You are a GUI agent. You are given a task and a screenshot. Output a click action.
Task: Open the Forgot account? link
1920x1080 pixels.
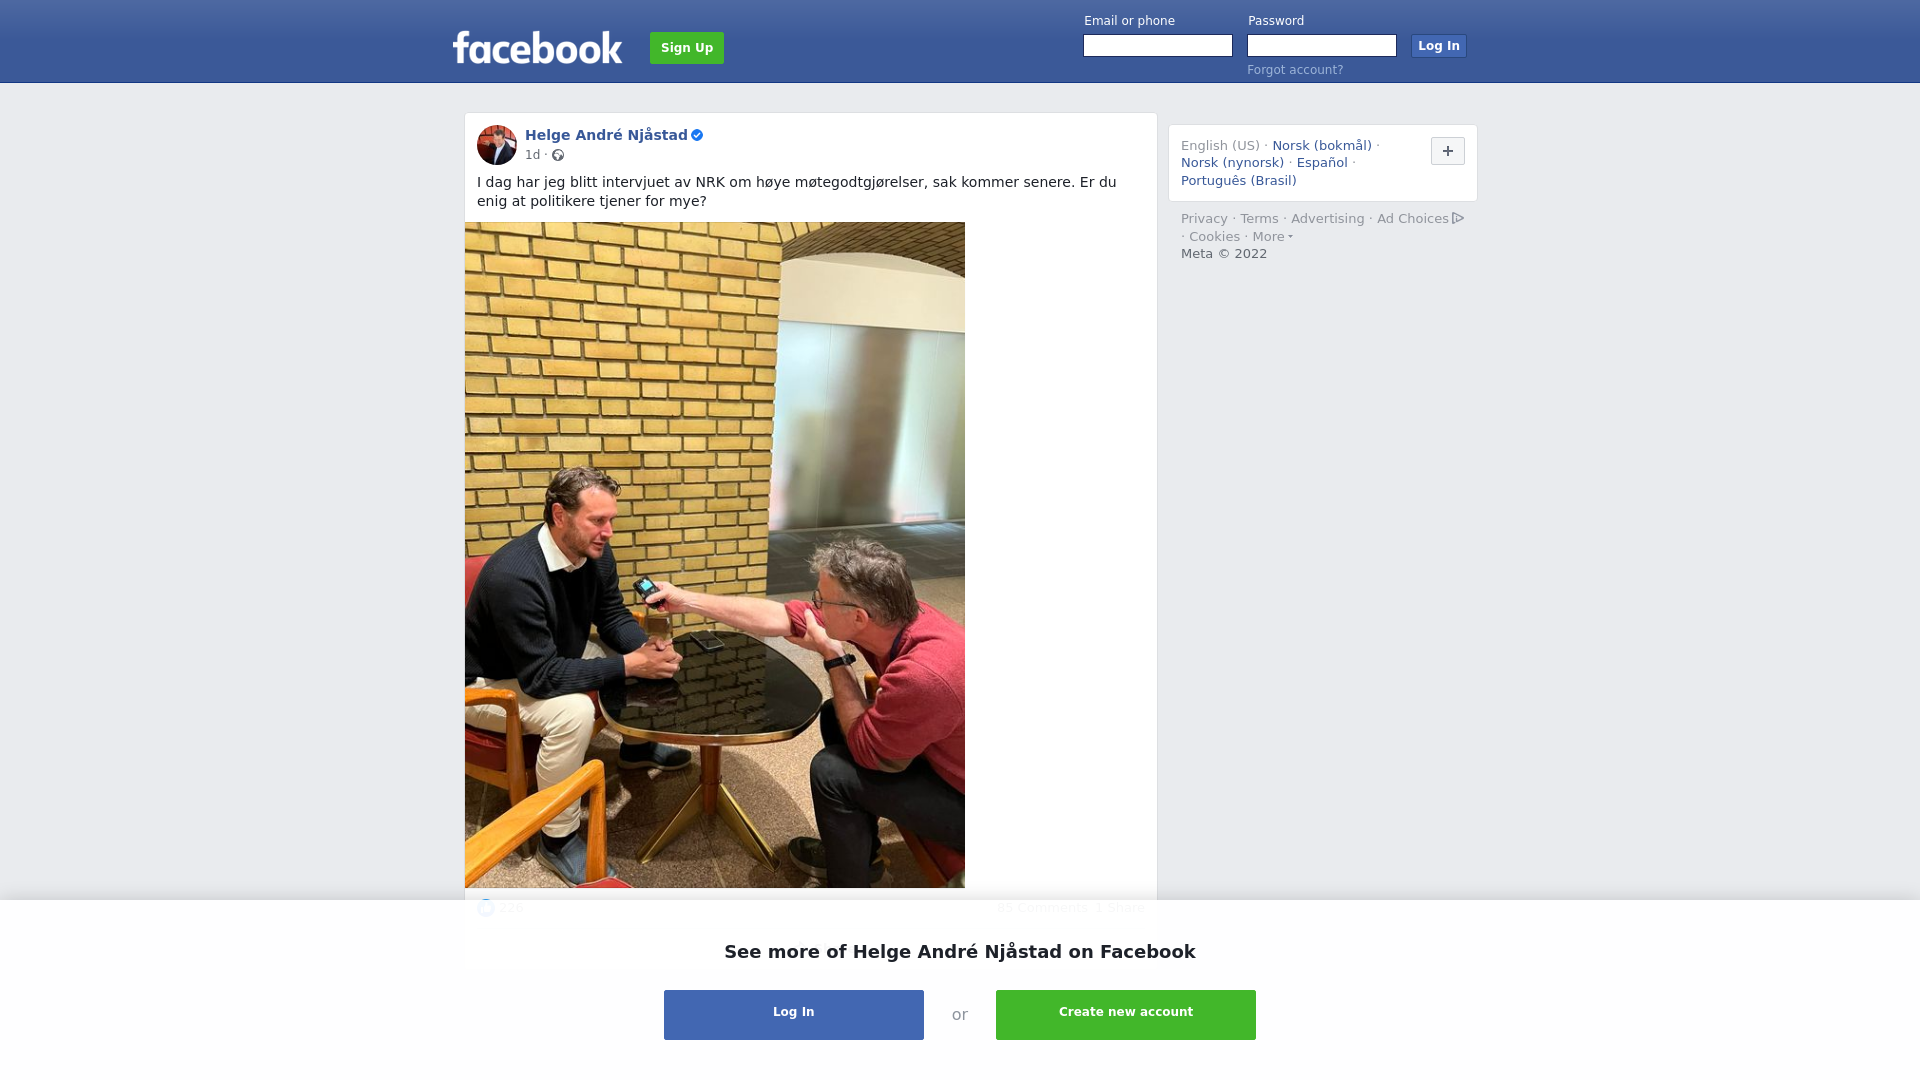[1295, 70]
